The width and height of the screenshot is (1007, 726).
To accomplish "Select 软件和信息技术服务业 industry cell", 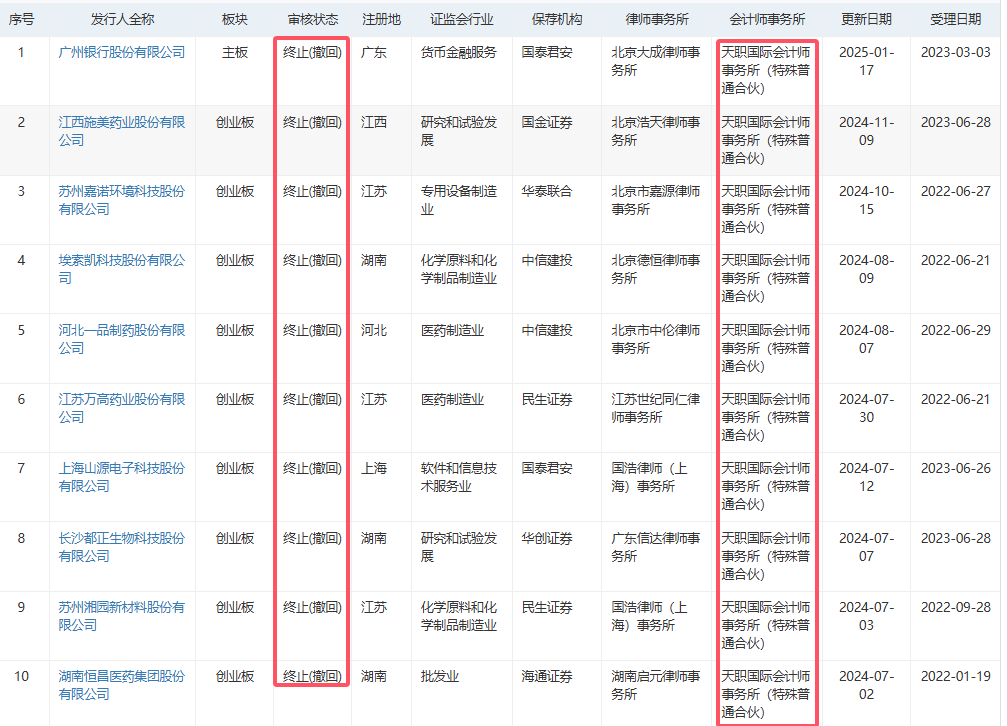I will [x=459, y=477].
